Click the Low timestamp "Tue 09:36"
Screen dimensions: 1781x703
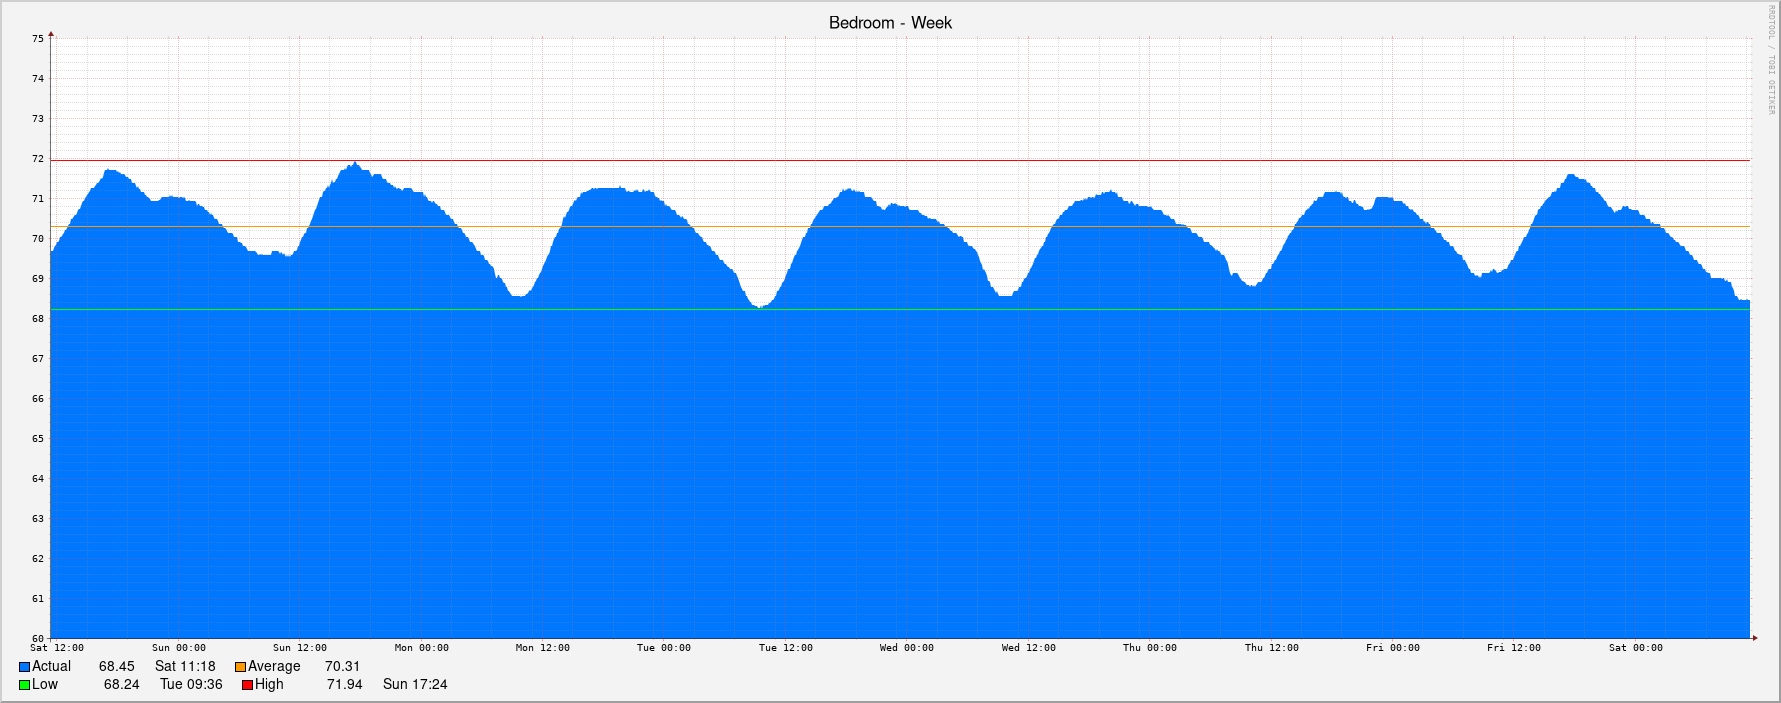(191, 684)
